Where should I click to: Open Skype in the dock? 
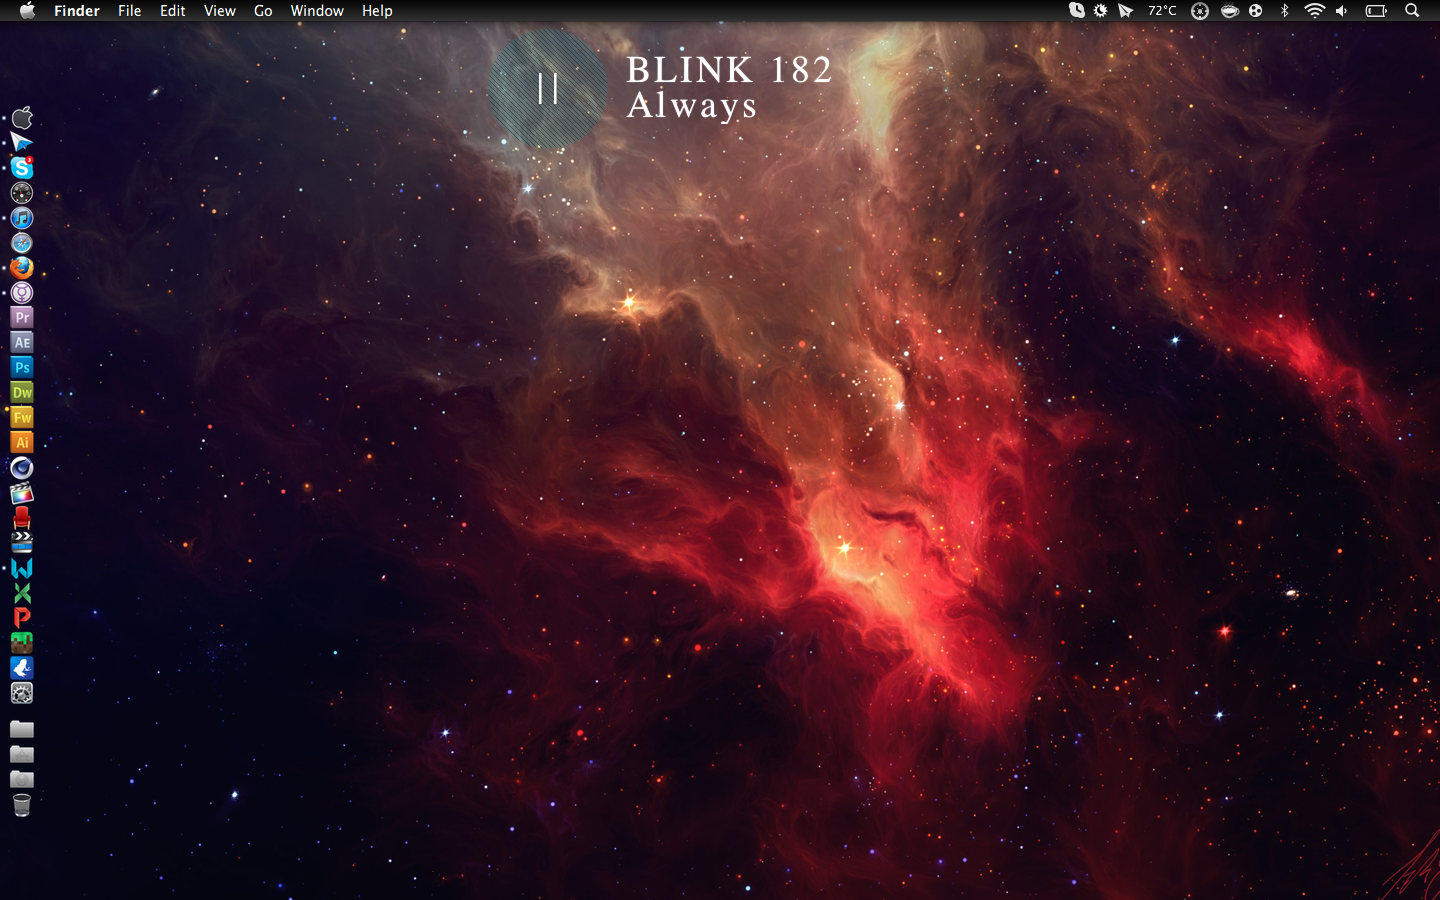22,167
